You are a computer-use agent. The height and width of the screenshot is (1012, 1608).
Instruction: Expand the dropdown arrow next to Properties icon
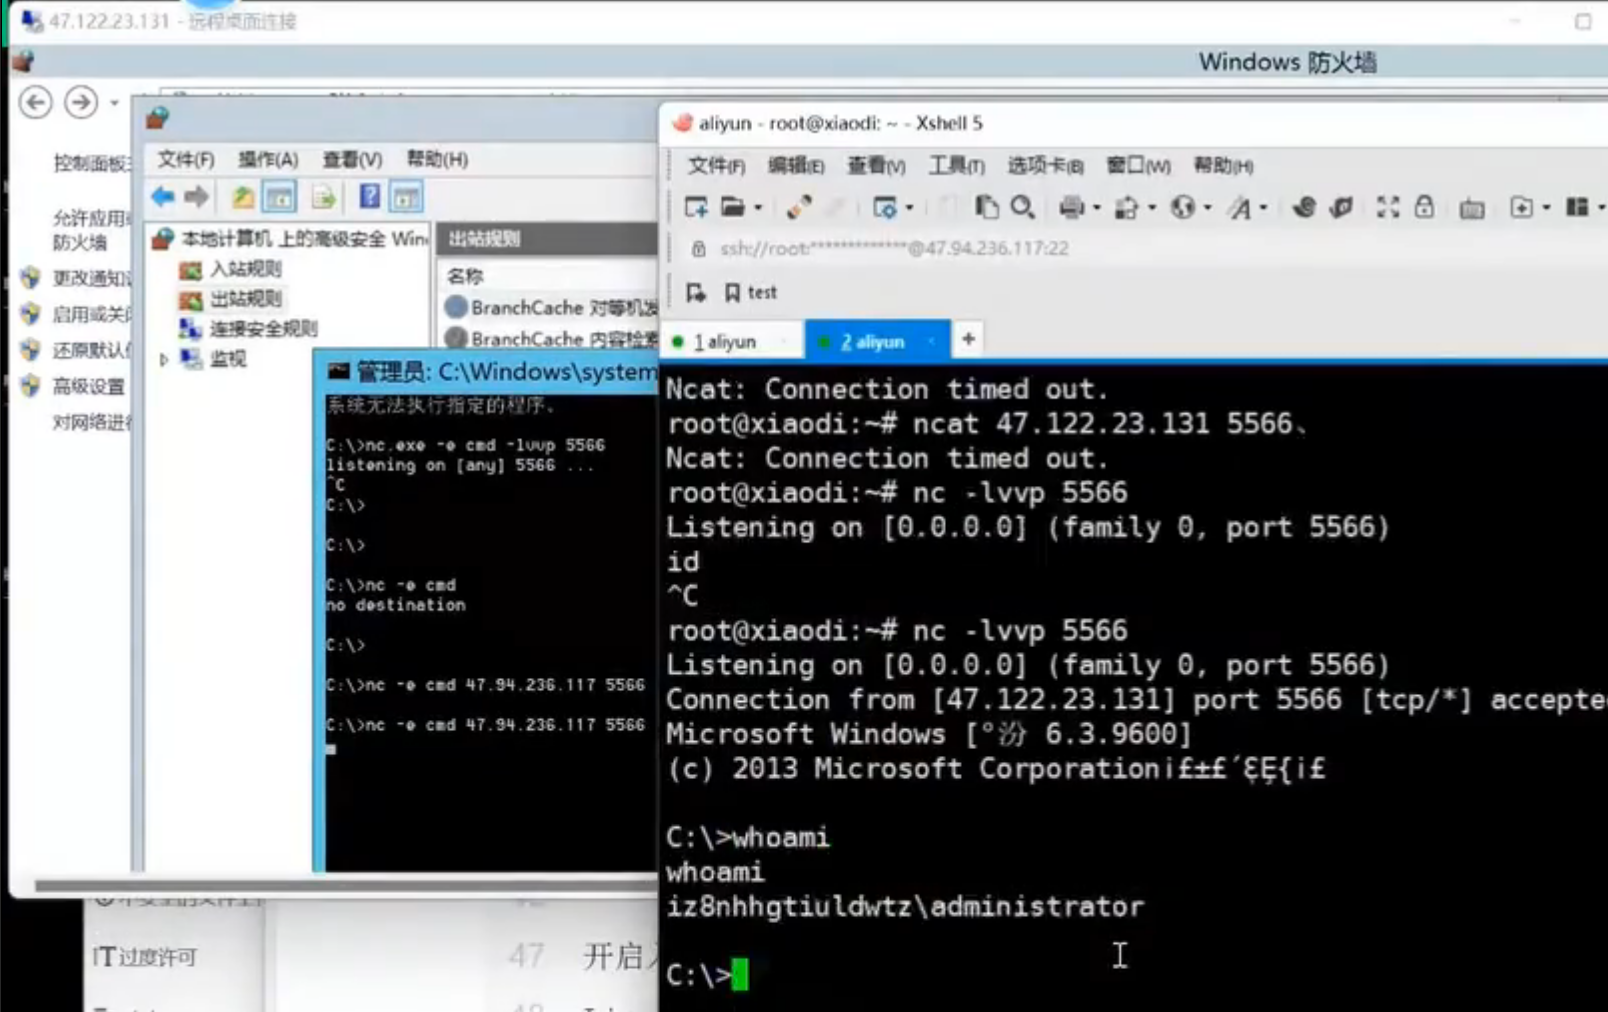(x=909, y=208)
